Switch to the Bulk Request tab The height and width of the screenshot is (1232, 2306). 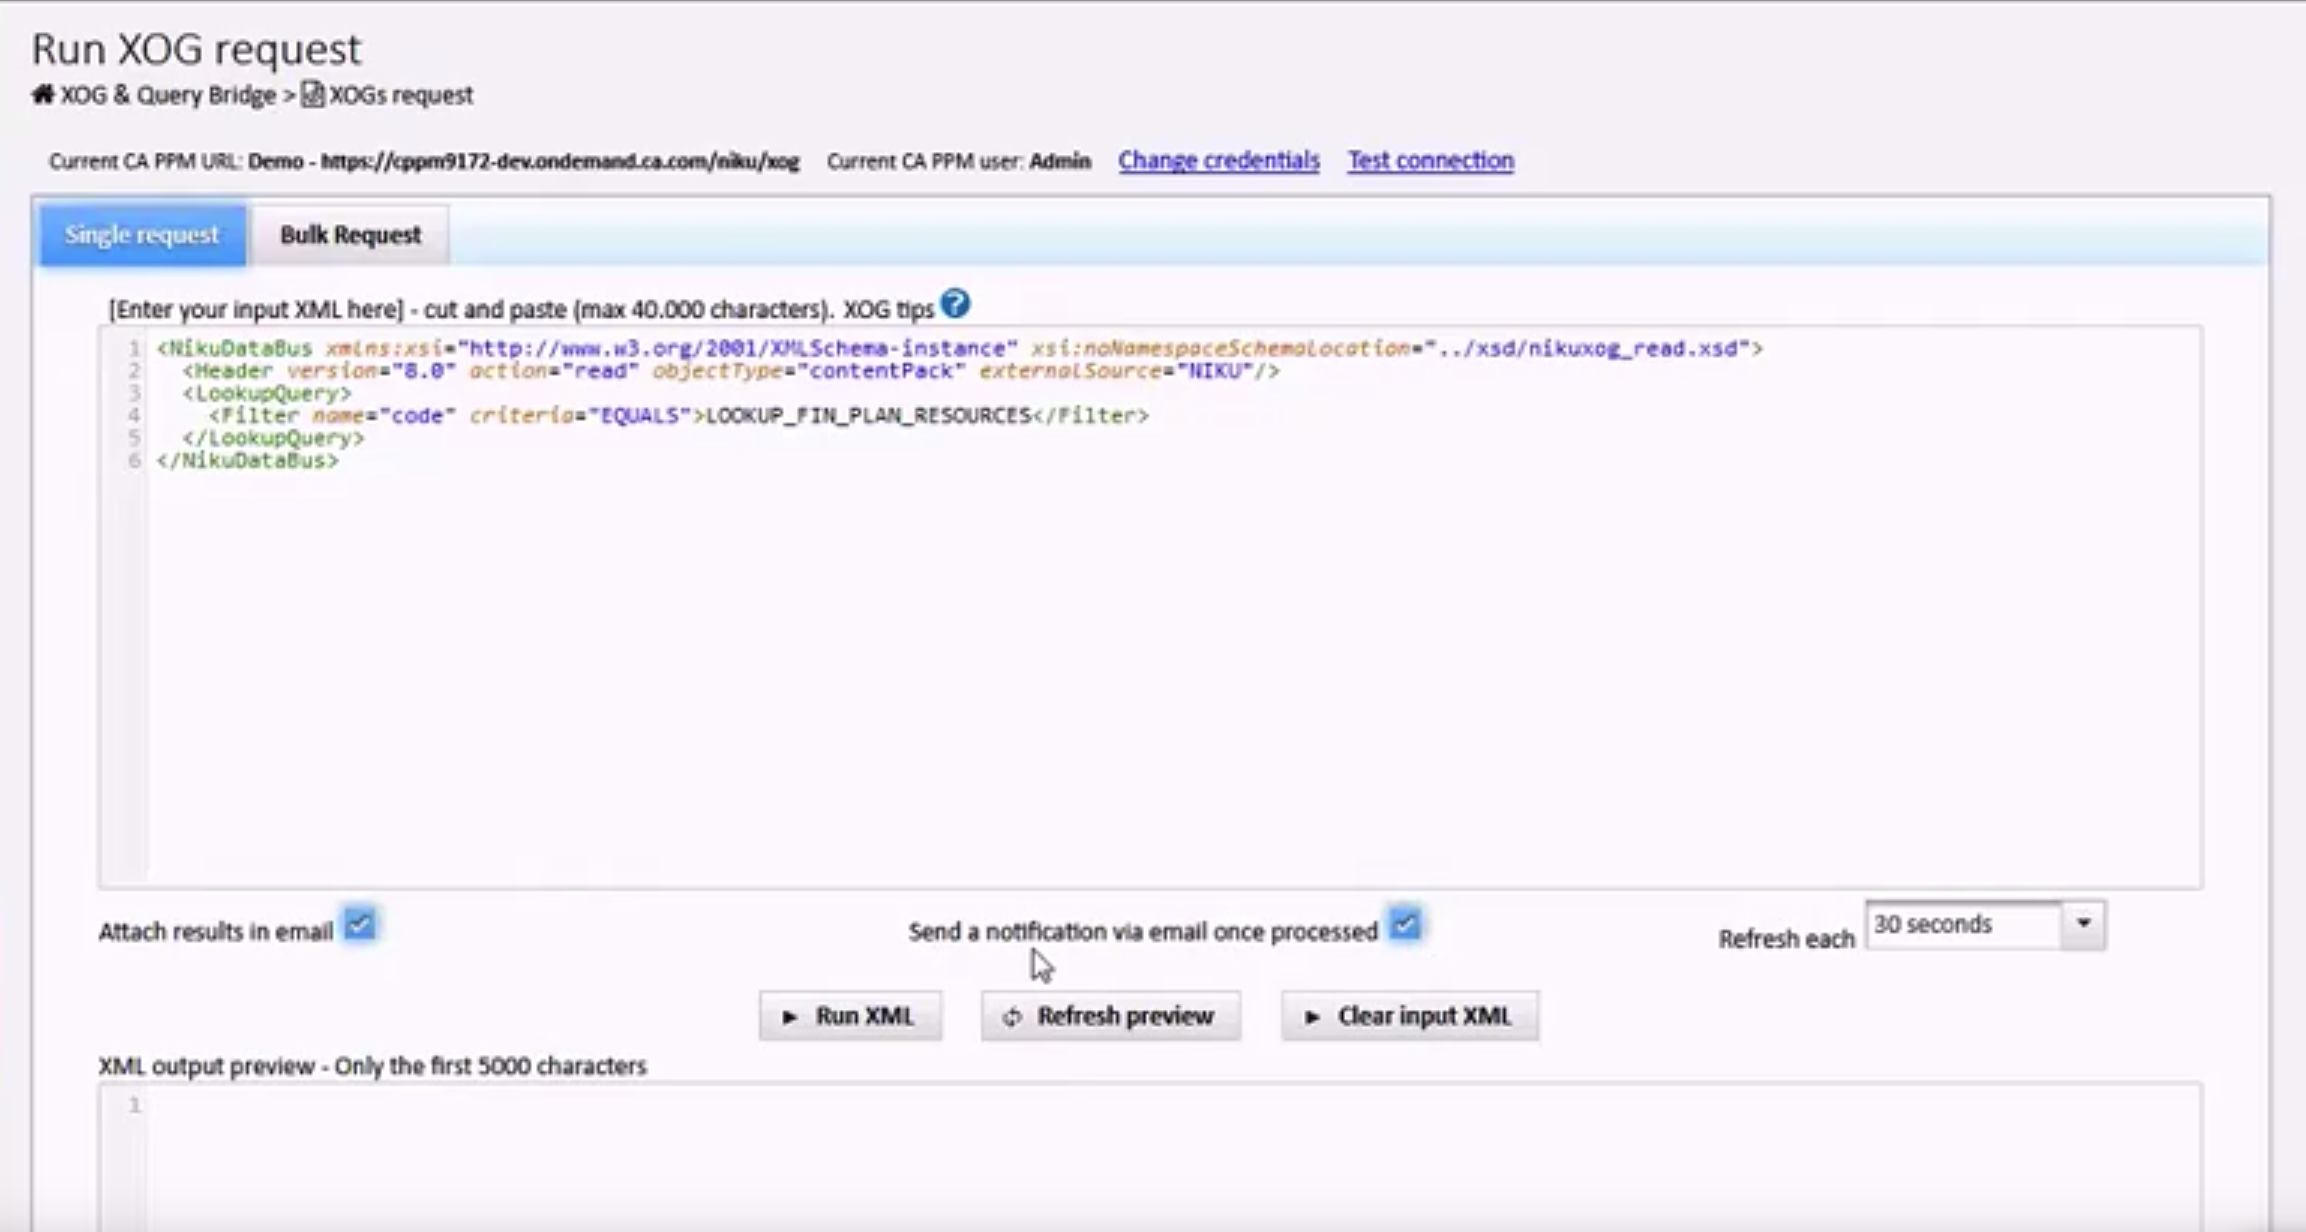[350, 235]
